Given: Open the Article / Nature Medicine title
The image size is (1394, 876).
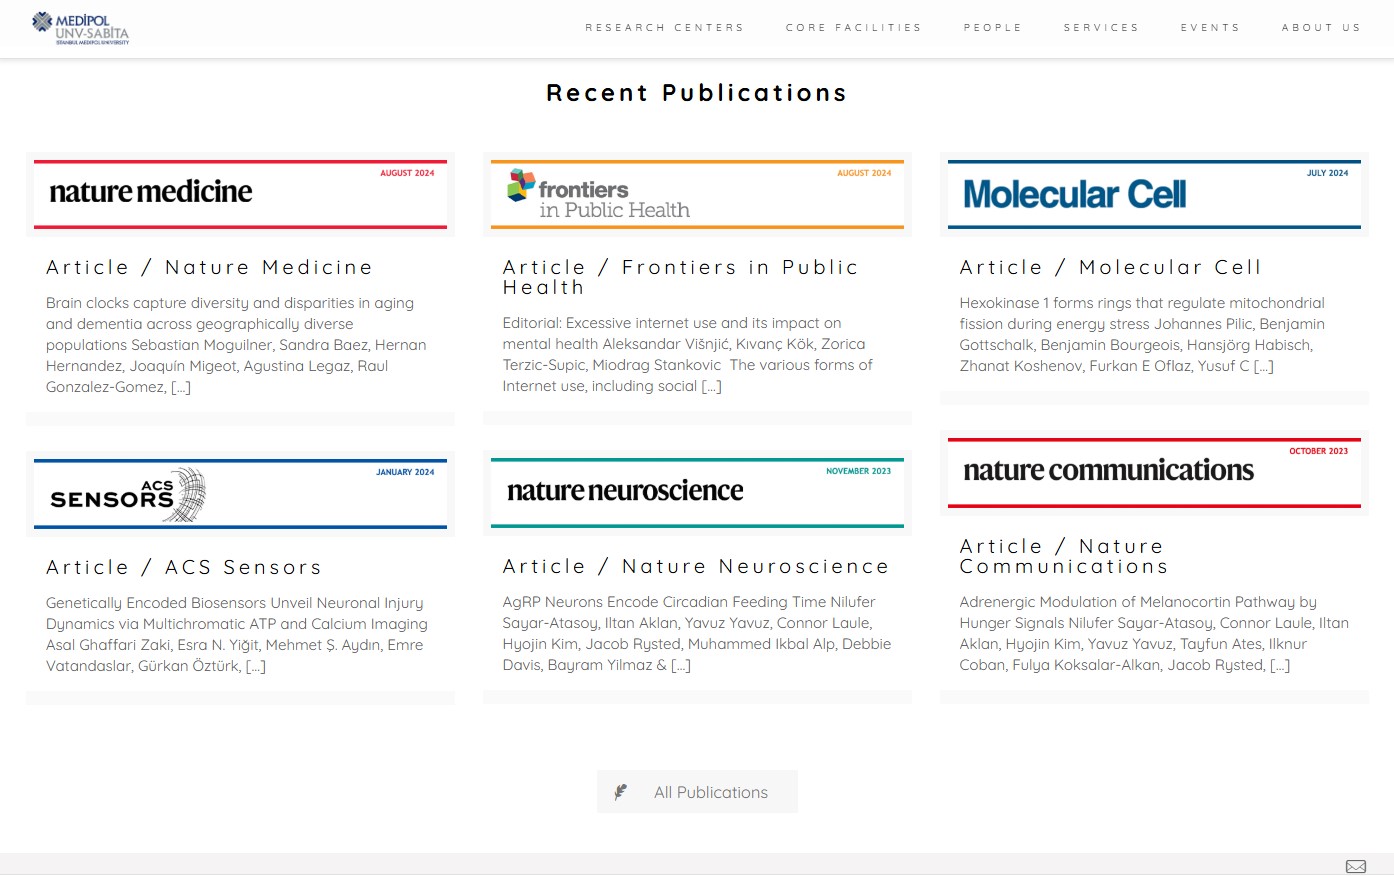Looking at the screenshot, I should pos(209,267).
